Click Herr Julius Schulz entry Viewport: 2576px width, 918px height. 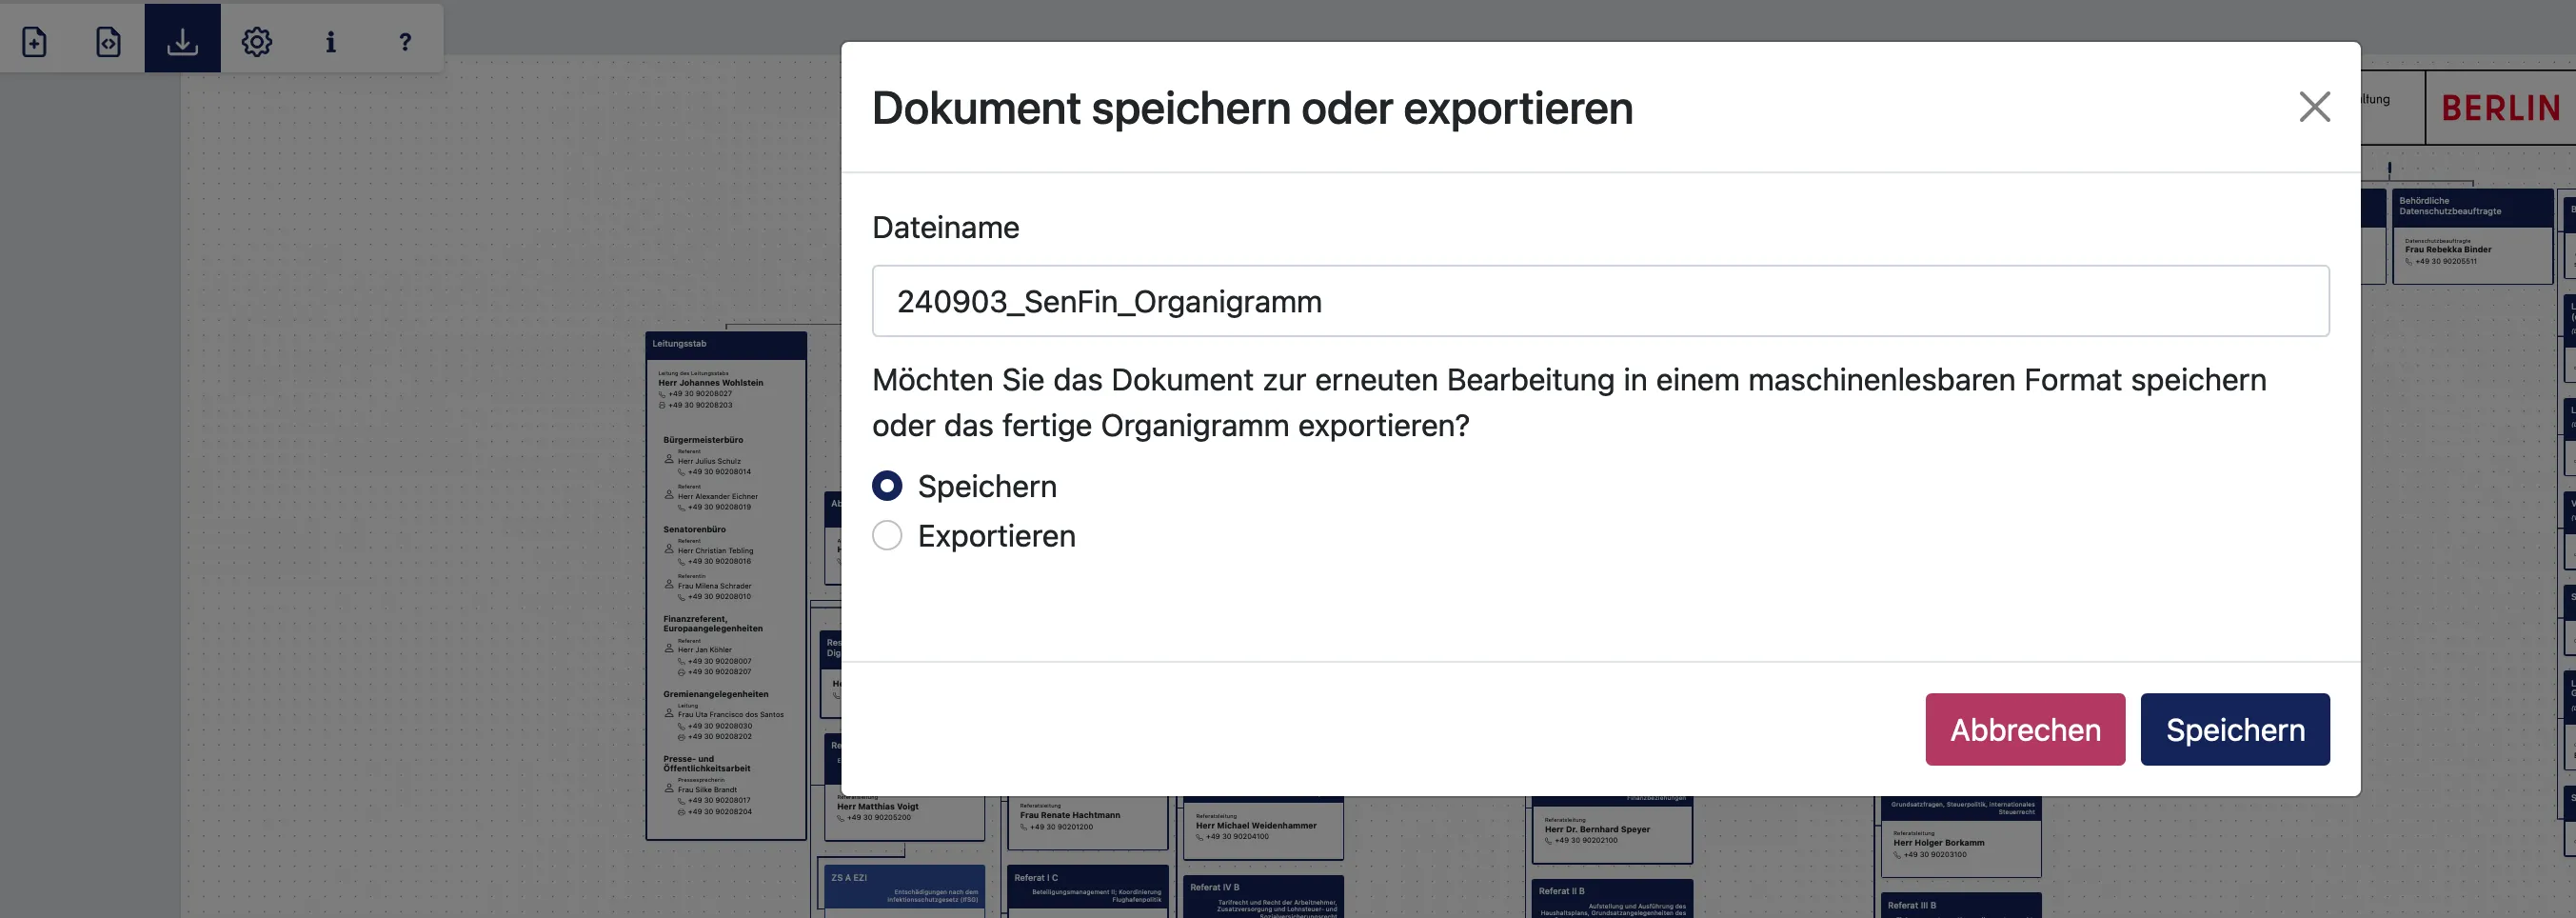709,461
